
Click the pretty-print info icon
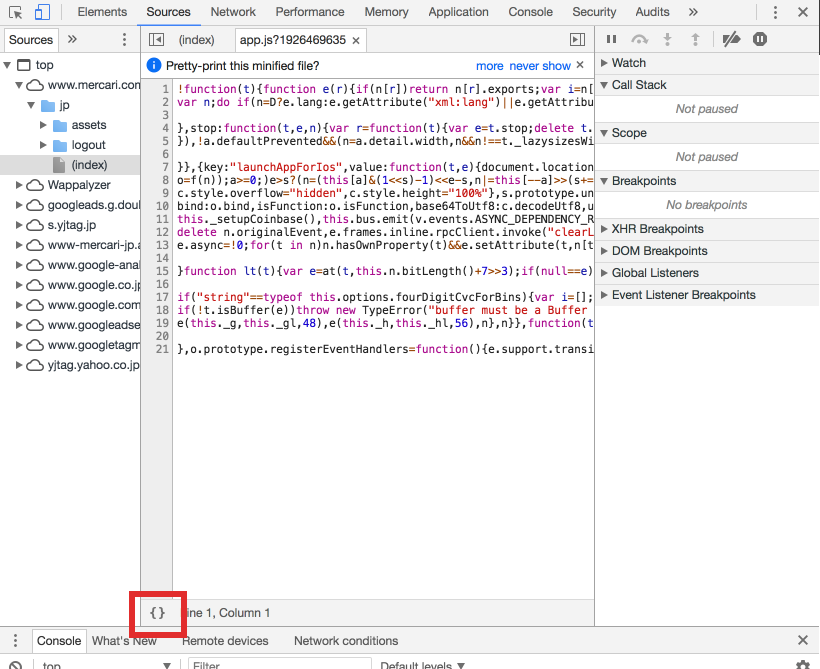pos(154,65)
